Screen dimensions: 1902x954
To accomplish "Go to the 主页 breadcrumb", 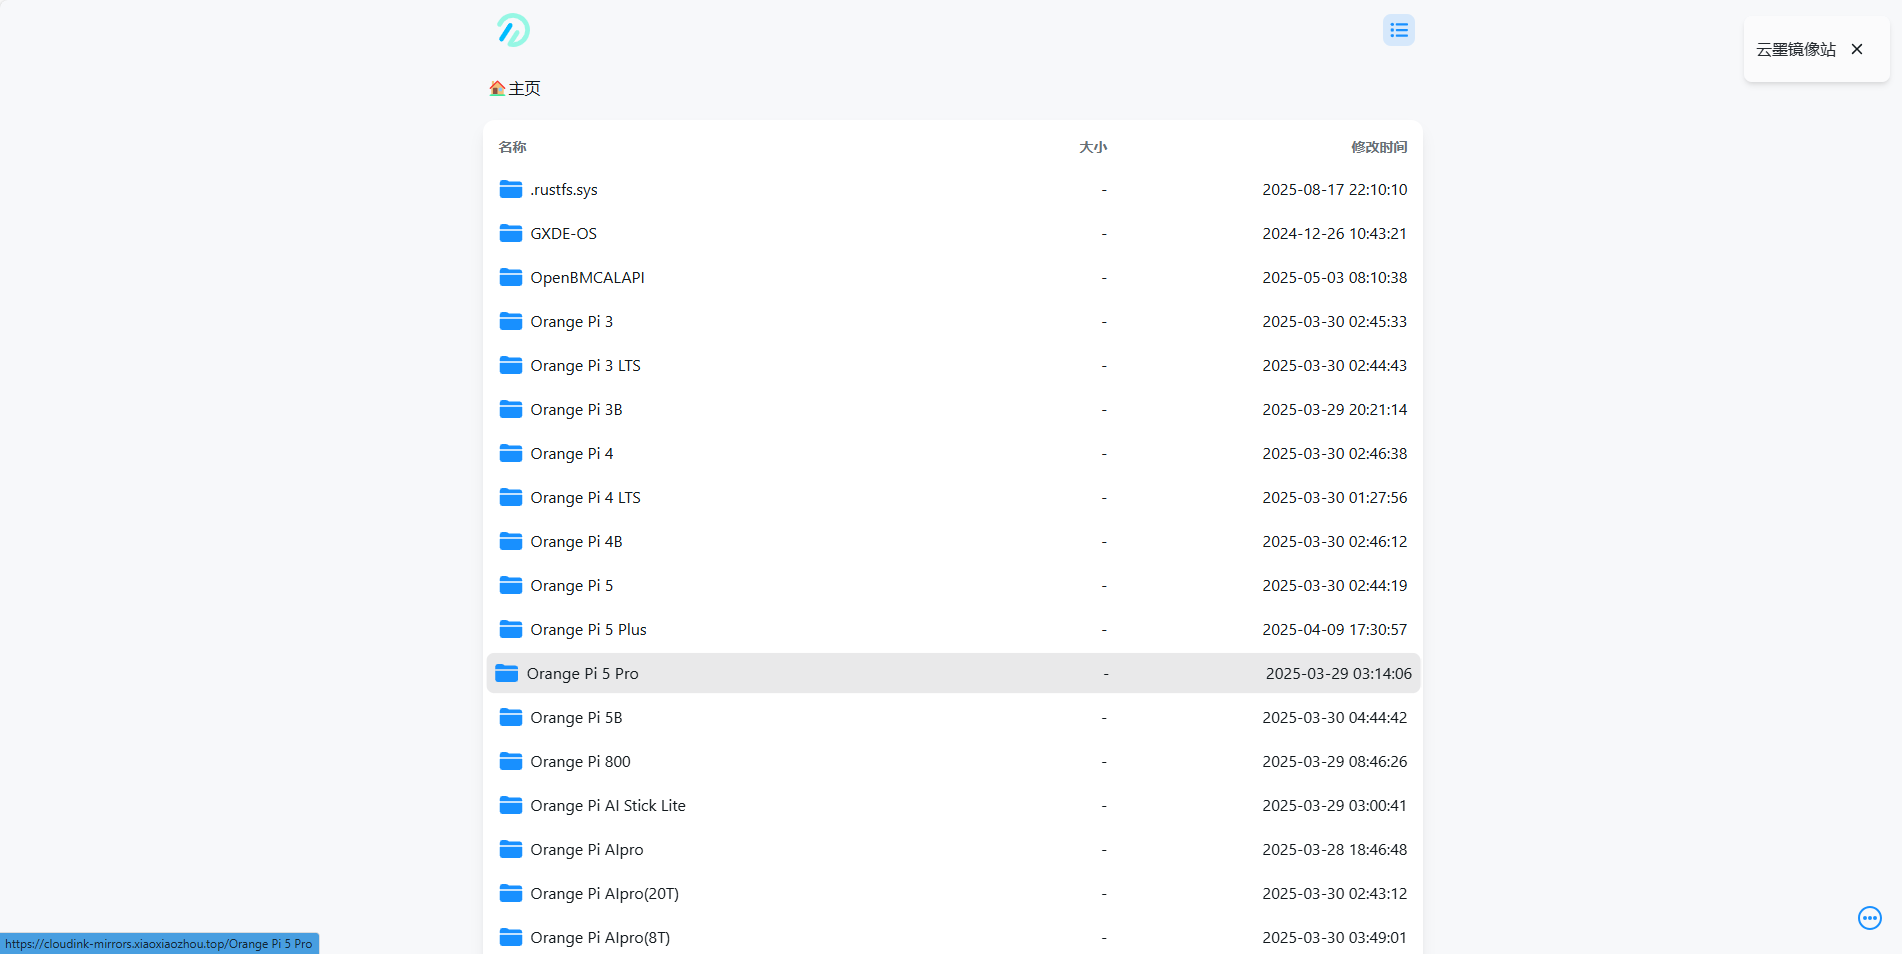I will [x=524, y=88].
